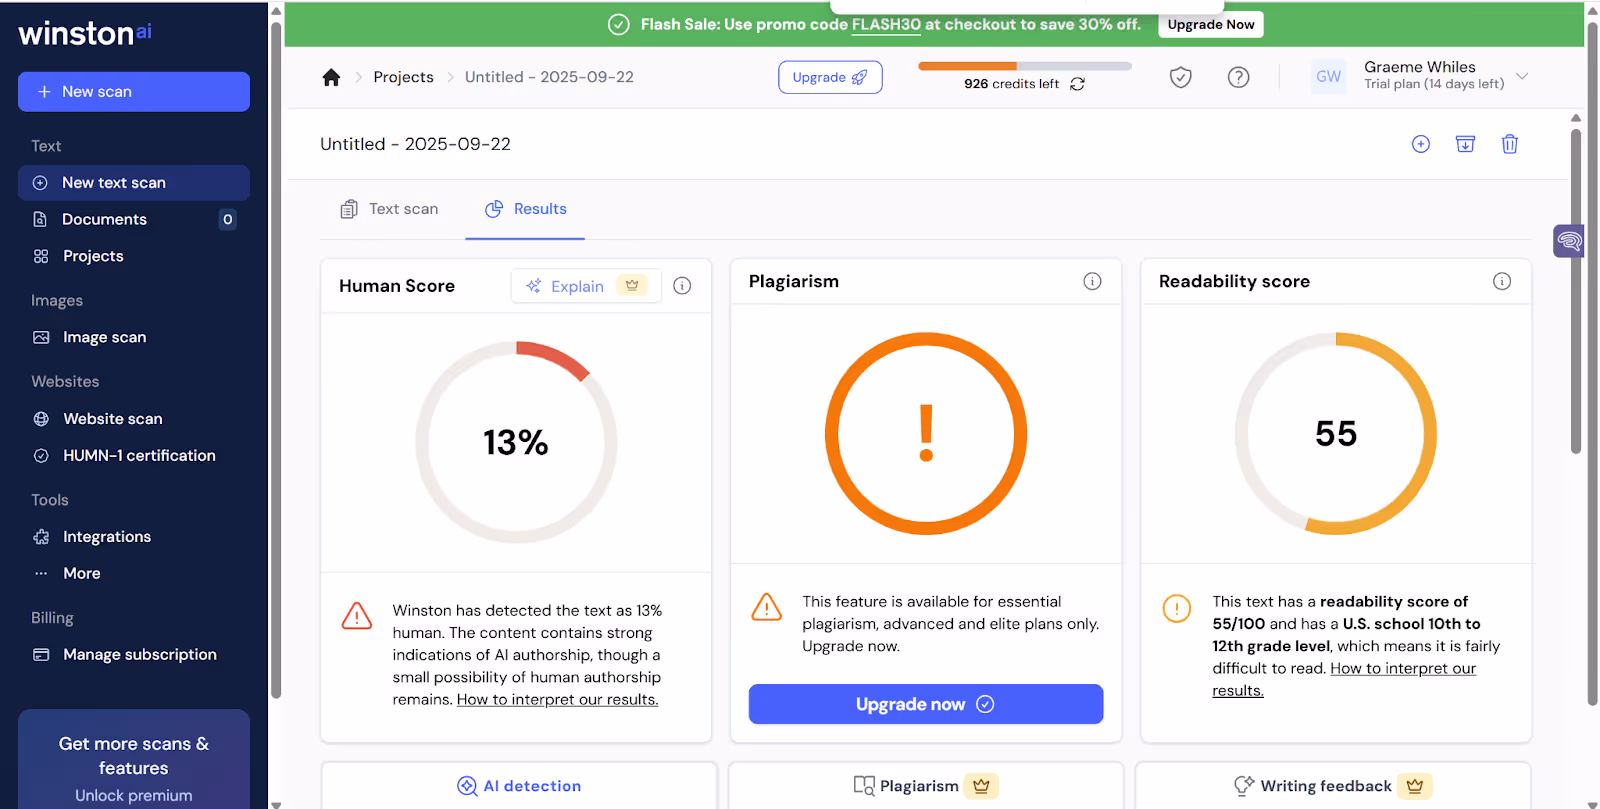Click the readability exclamation circle icon
Viewport: 1600px width, 809px height.
1177,608
